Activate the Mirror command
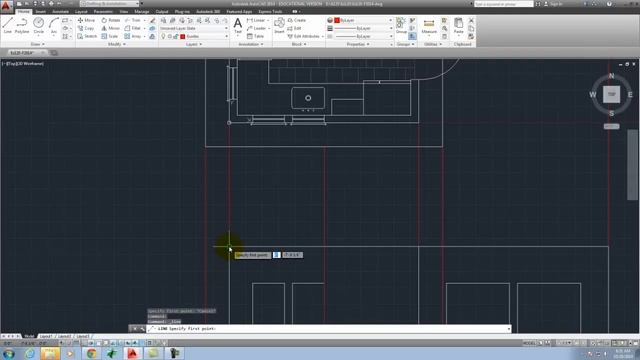Image resolution: width=640 pixels, height=360 pixels. point(111,28)
